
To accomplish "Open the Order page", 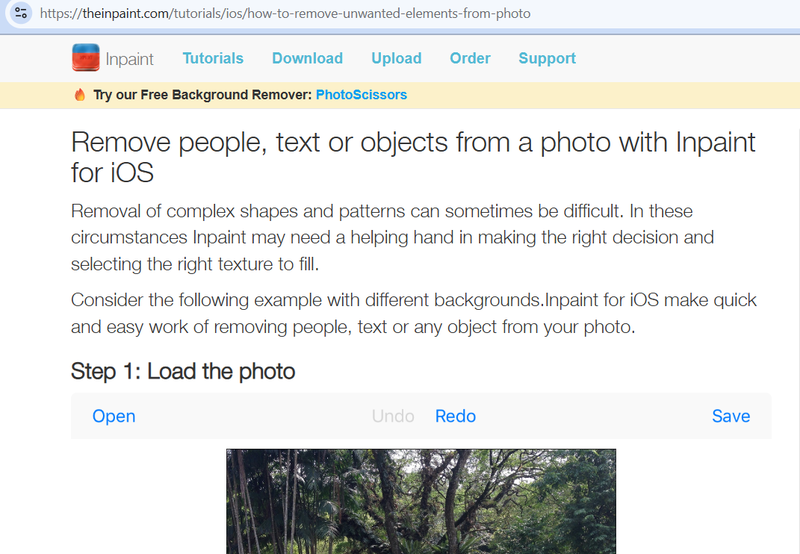I will coord(470,58).
